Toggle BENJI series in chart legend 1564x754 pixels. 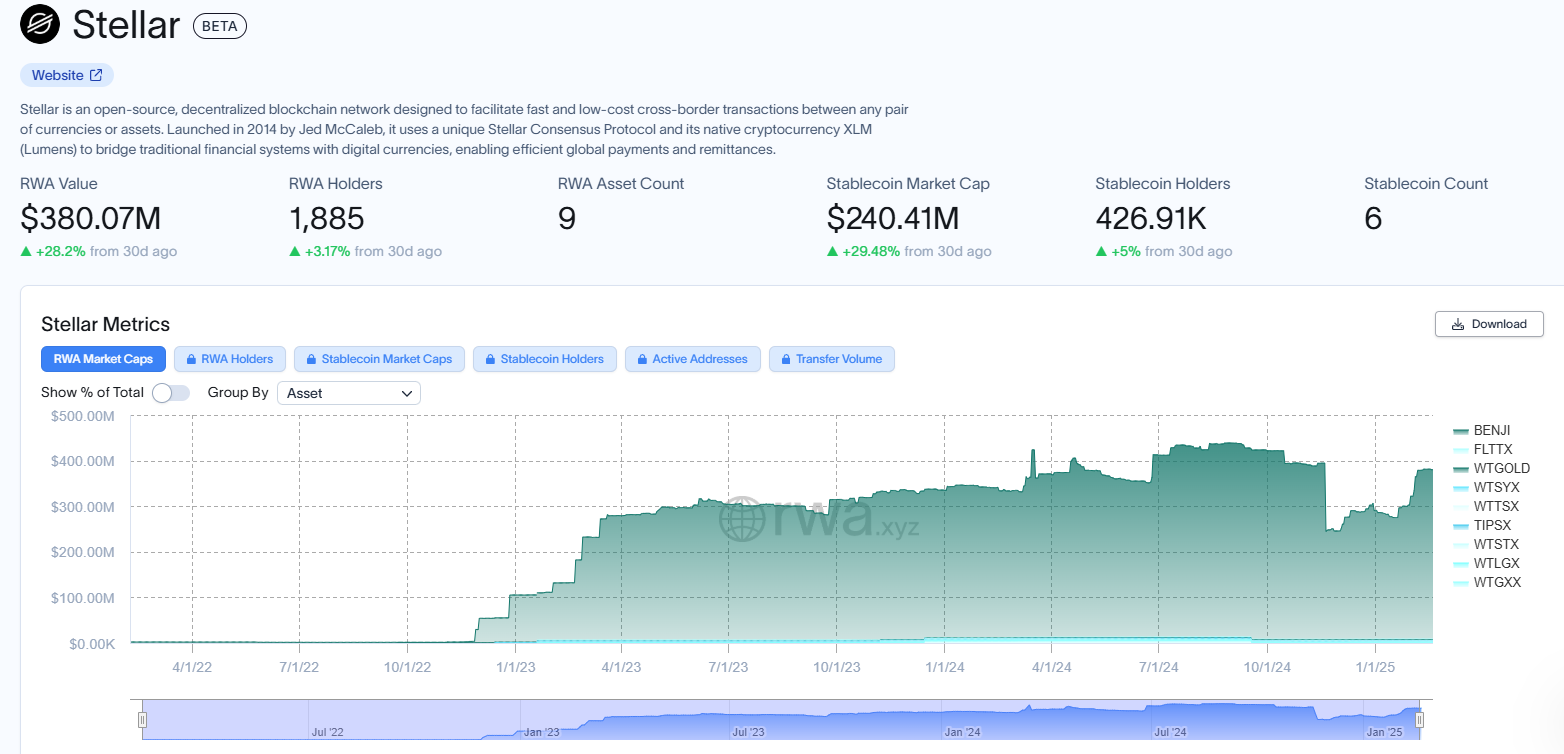pos(1481,430)
